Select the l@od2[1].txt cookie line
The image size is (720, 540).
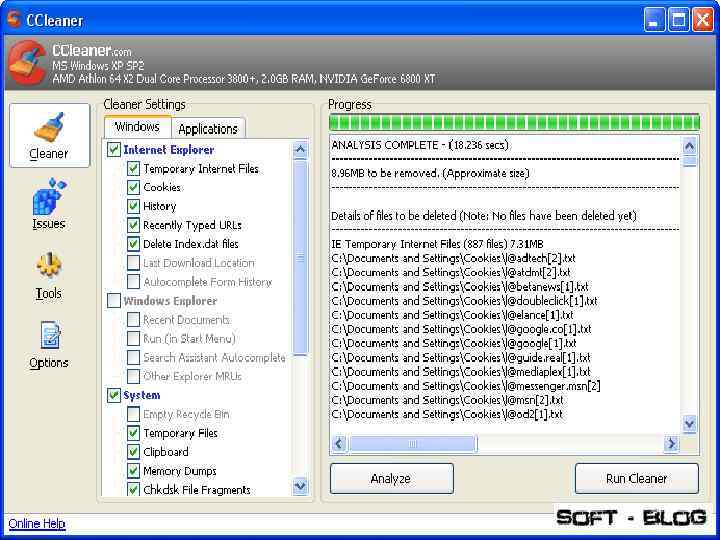[447, 415]
